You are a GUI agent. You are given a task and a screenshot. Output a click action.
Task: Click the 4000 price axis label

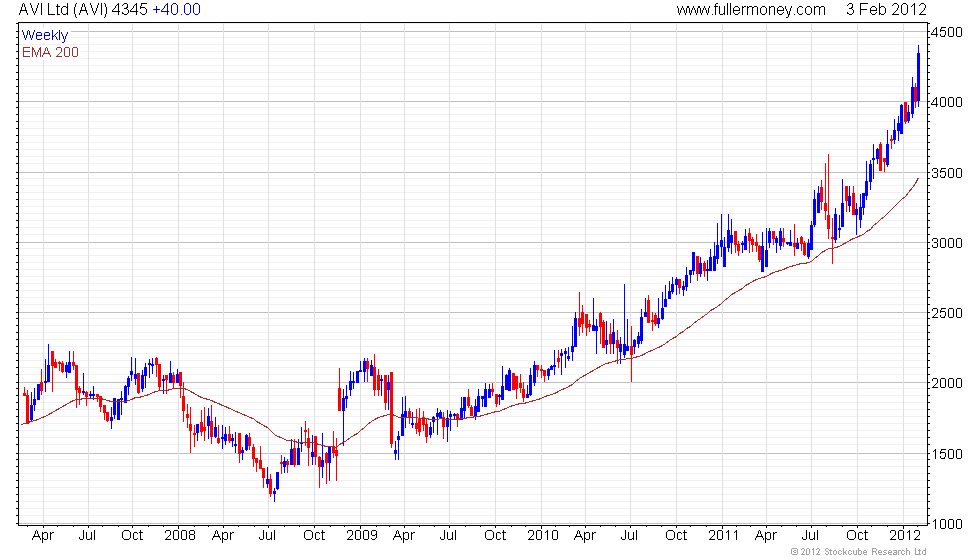tap(946, 103)
